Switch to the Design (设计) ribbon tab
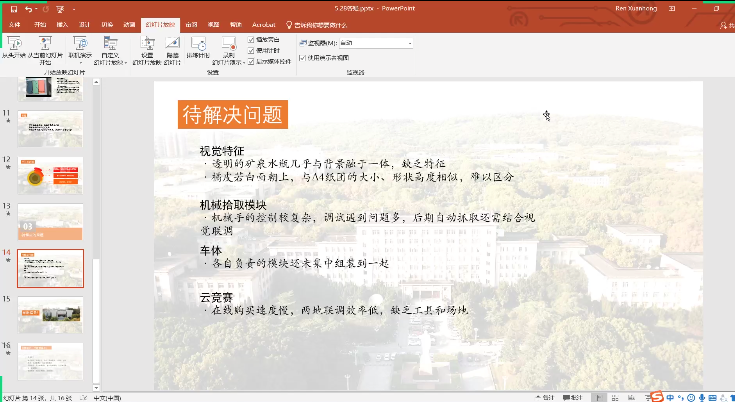This screenshot has width=735, height=402. [84, 25]
